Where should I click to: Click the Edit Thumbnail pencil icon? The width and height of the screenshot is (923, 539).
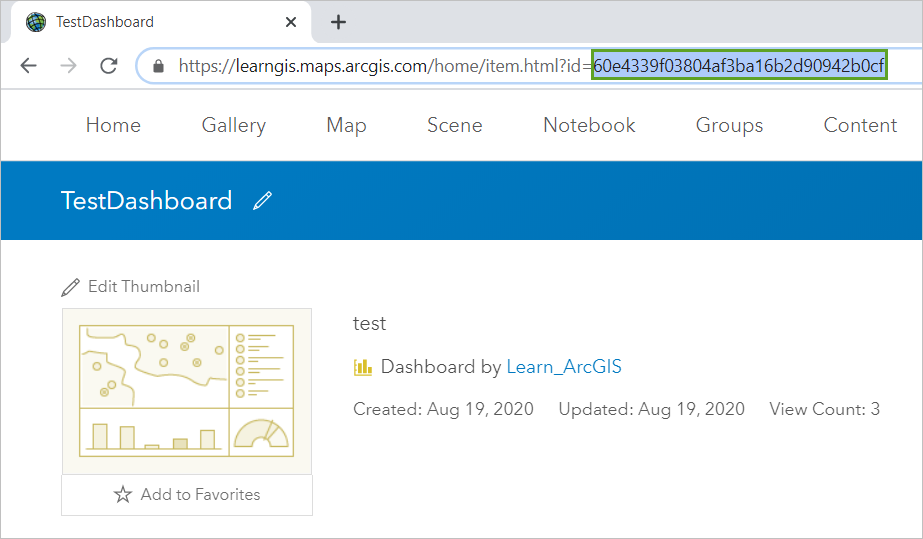(71, 287)
